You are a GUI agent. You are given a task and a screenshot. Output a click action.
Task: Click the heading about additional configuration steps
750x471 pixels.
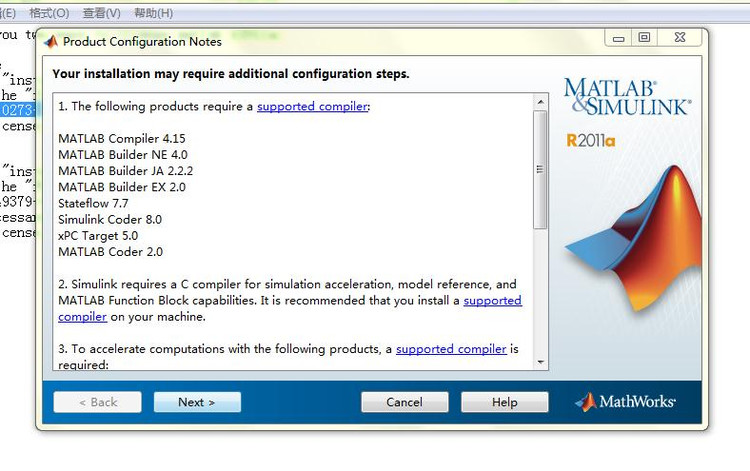coord(231,74)
